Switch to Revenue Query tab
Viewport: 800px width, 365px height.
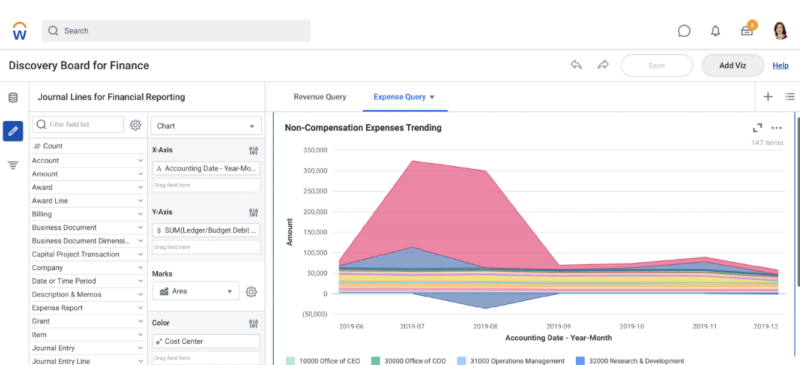click(x=319, y=97)
